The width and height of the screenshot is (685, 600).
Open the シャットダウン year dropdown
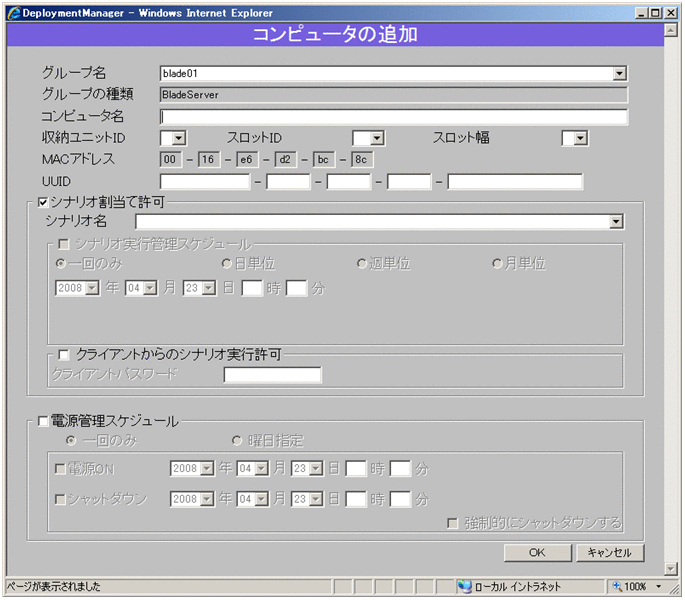click(x=207, y=499)
